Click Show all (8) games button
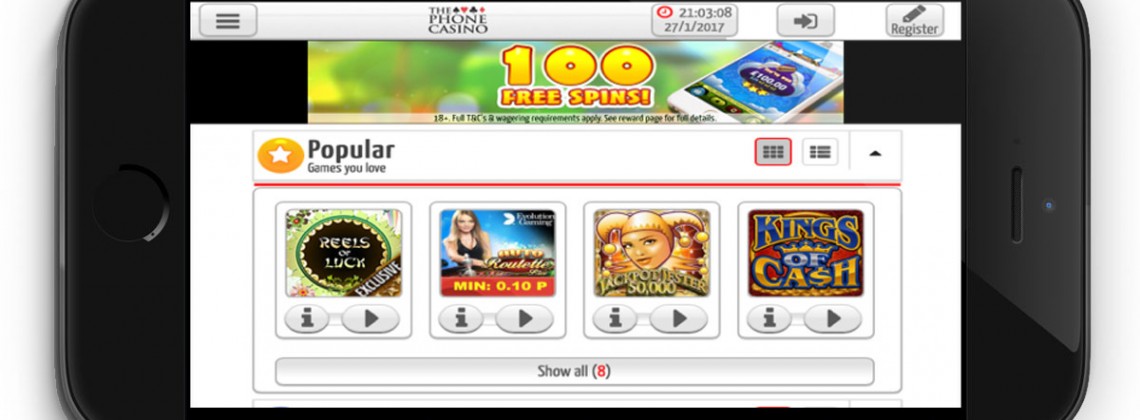 (574, 371)
